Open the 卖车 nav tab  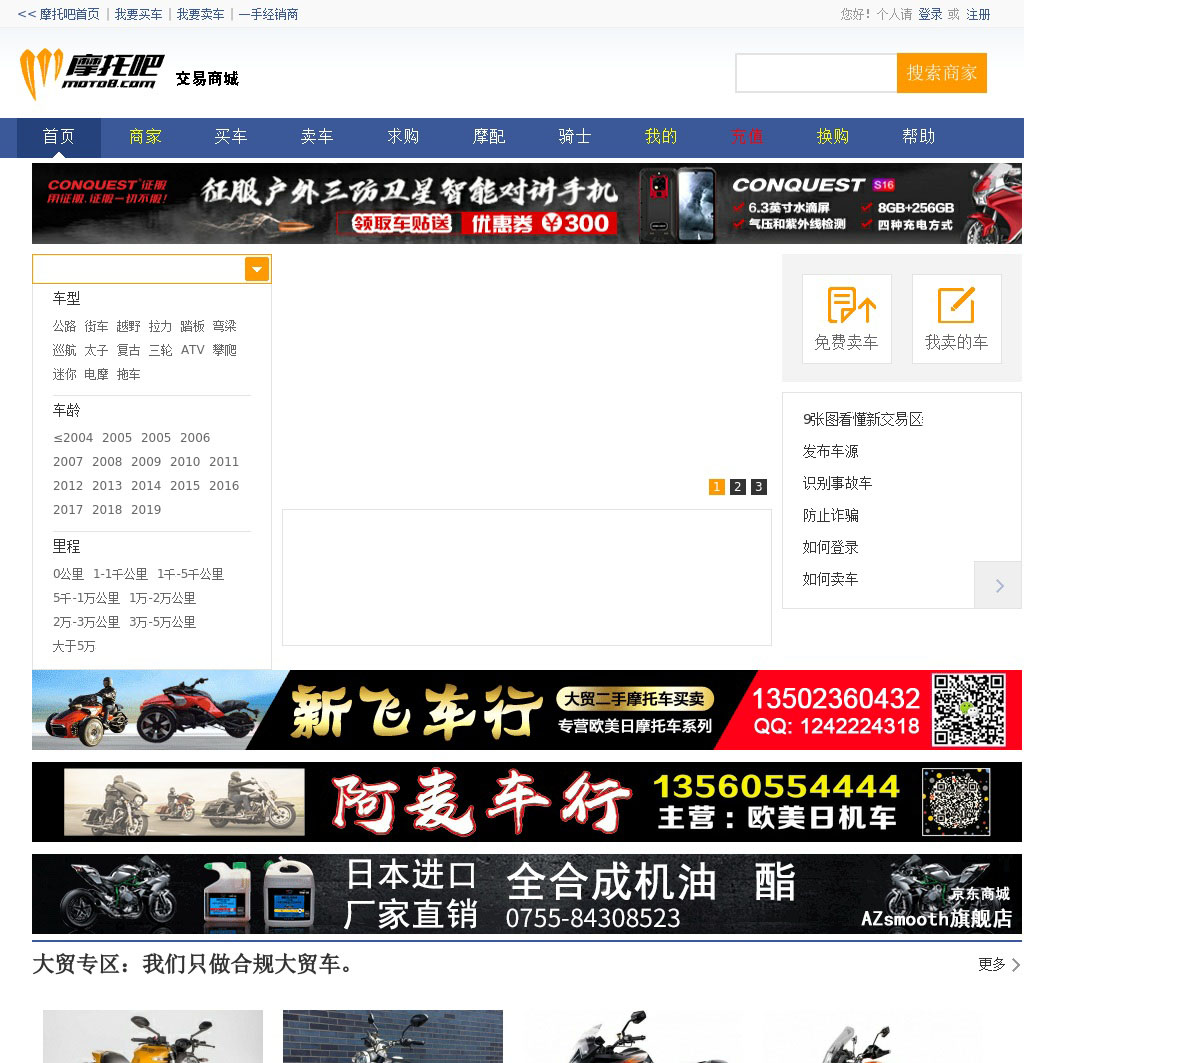(x=317, y=137)
